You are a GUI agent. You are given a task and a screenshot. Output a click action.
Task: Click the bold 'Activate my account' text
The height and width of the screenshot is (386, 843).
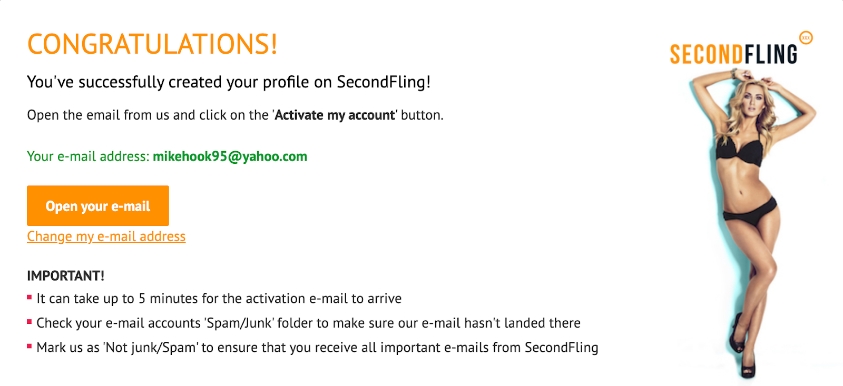[x=335, y=116]
